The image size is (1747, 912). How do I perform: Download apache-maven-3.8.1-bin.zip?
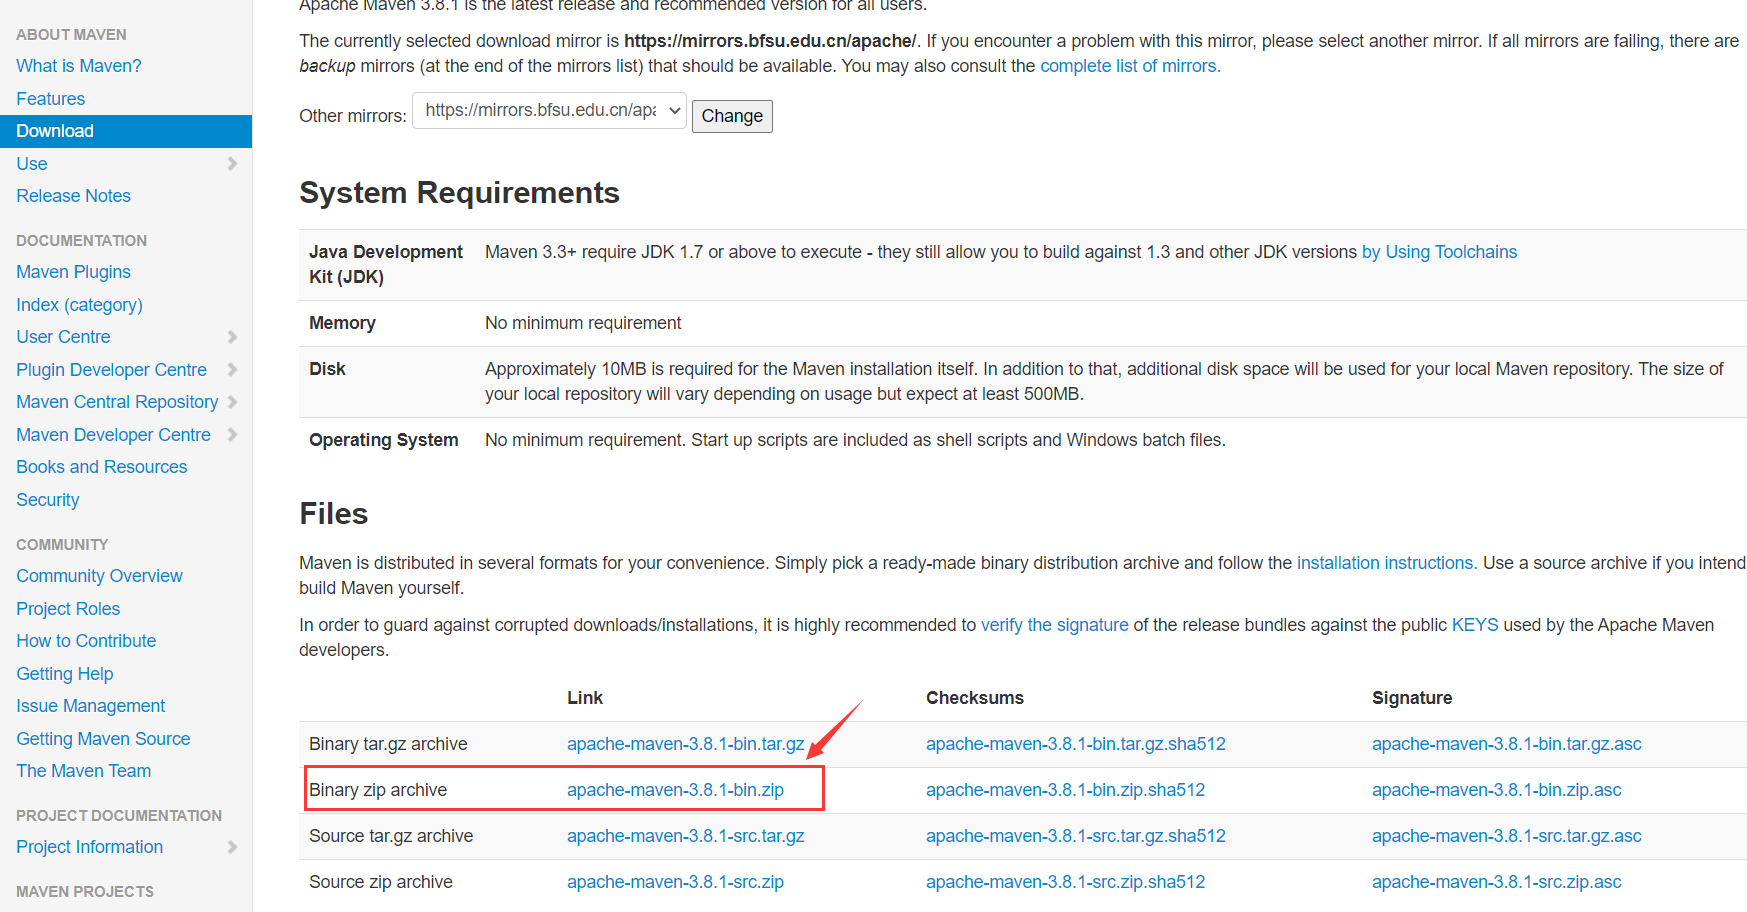pyautogui.click(x=676, y=790)
